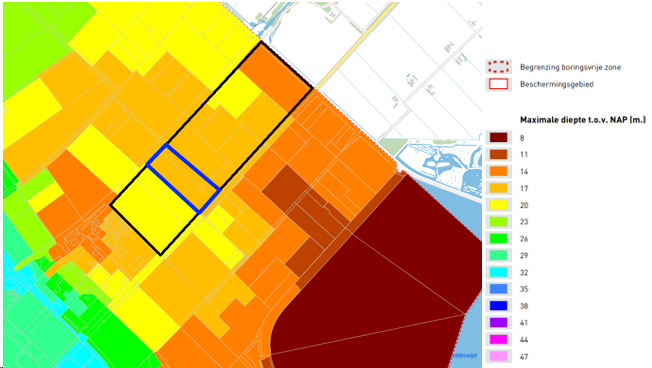Click the light blue 35 m legend swatch
This screenshot has height=368, width=652.
[x=498, y=289]
